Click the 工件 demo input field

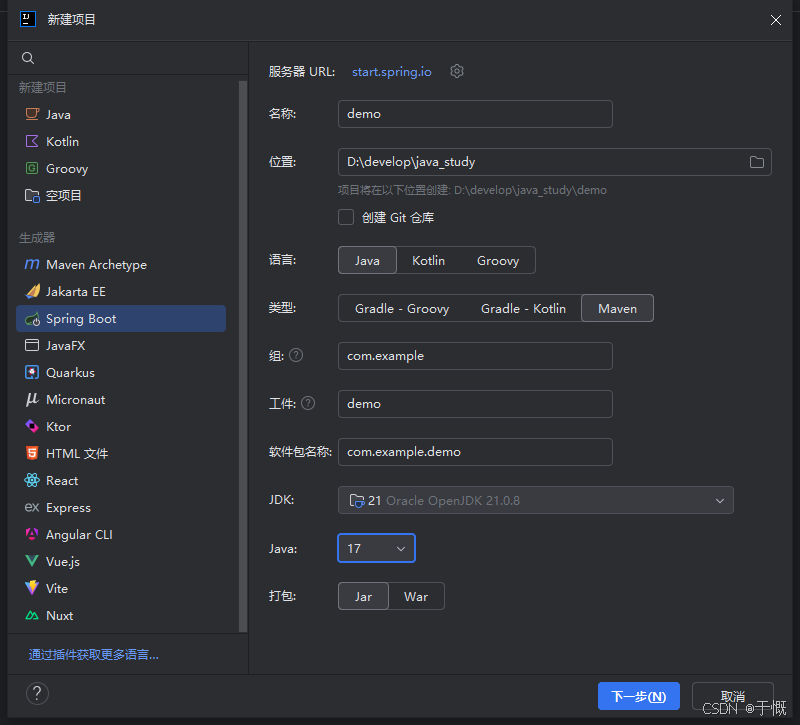point(475,404)
